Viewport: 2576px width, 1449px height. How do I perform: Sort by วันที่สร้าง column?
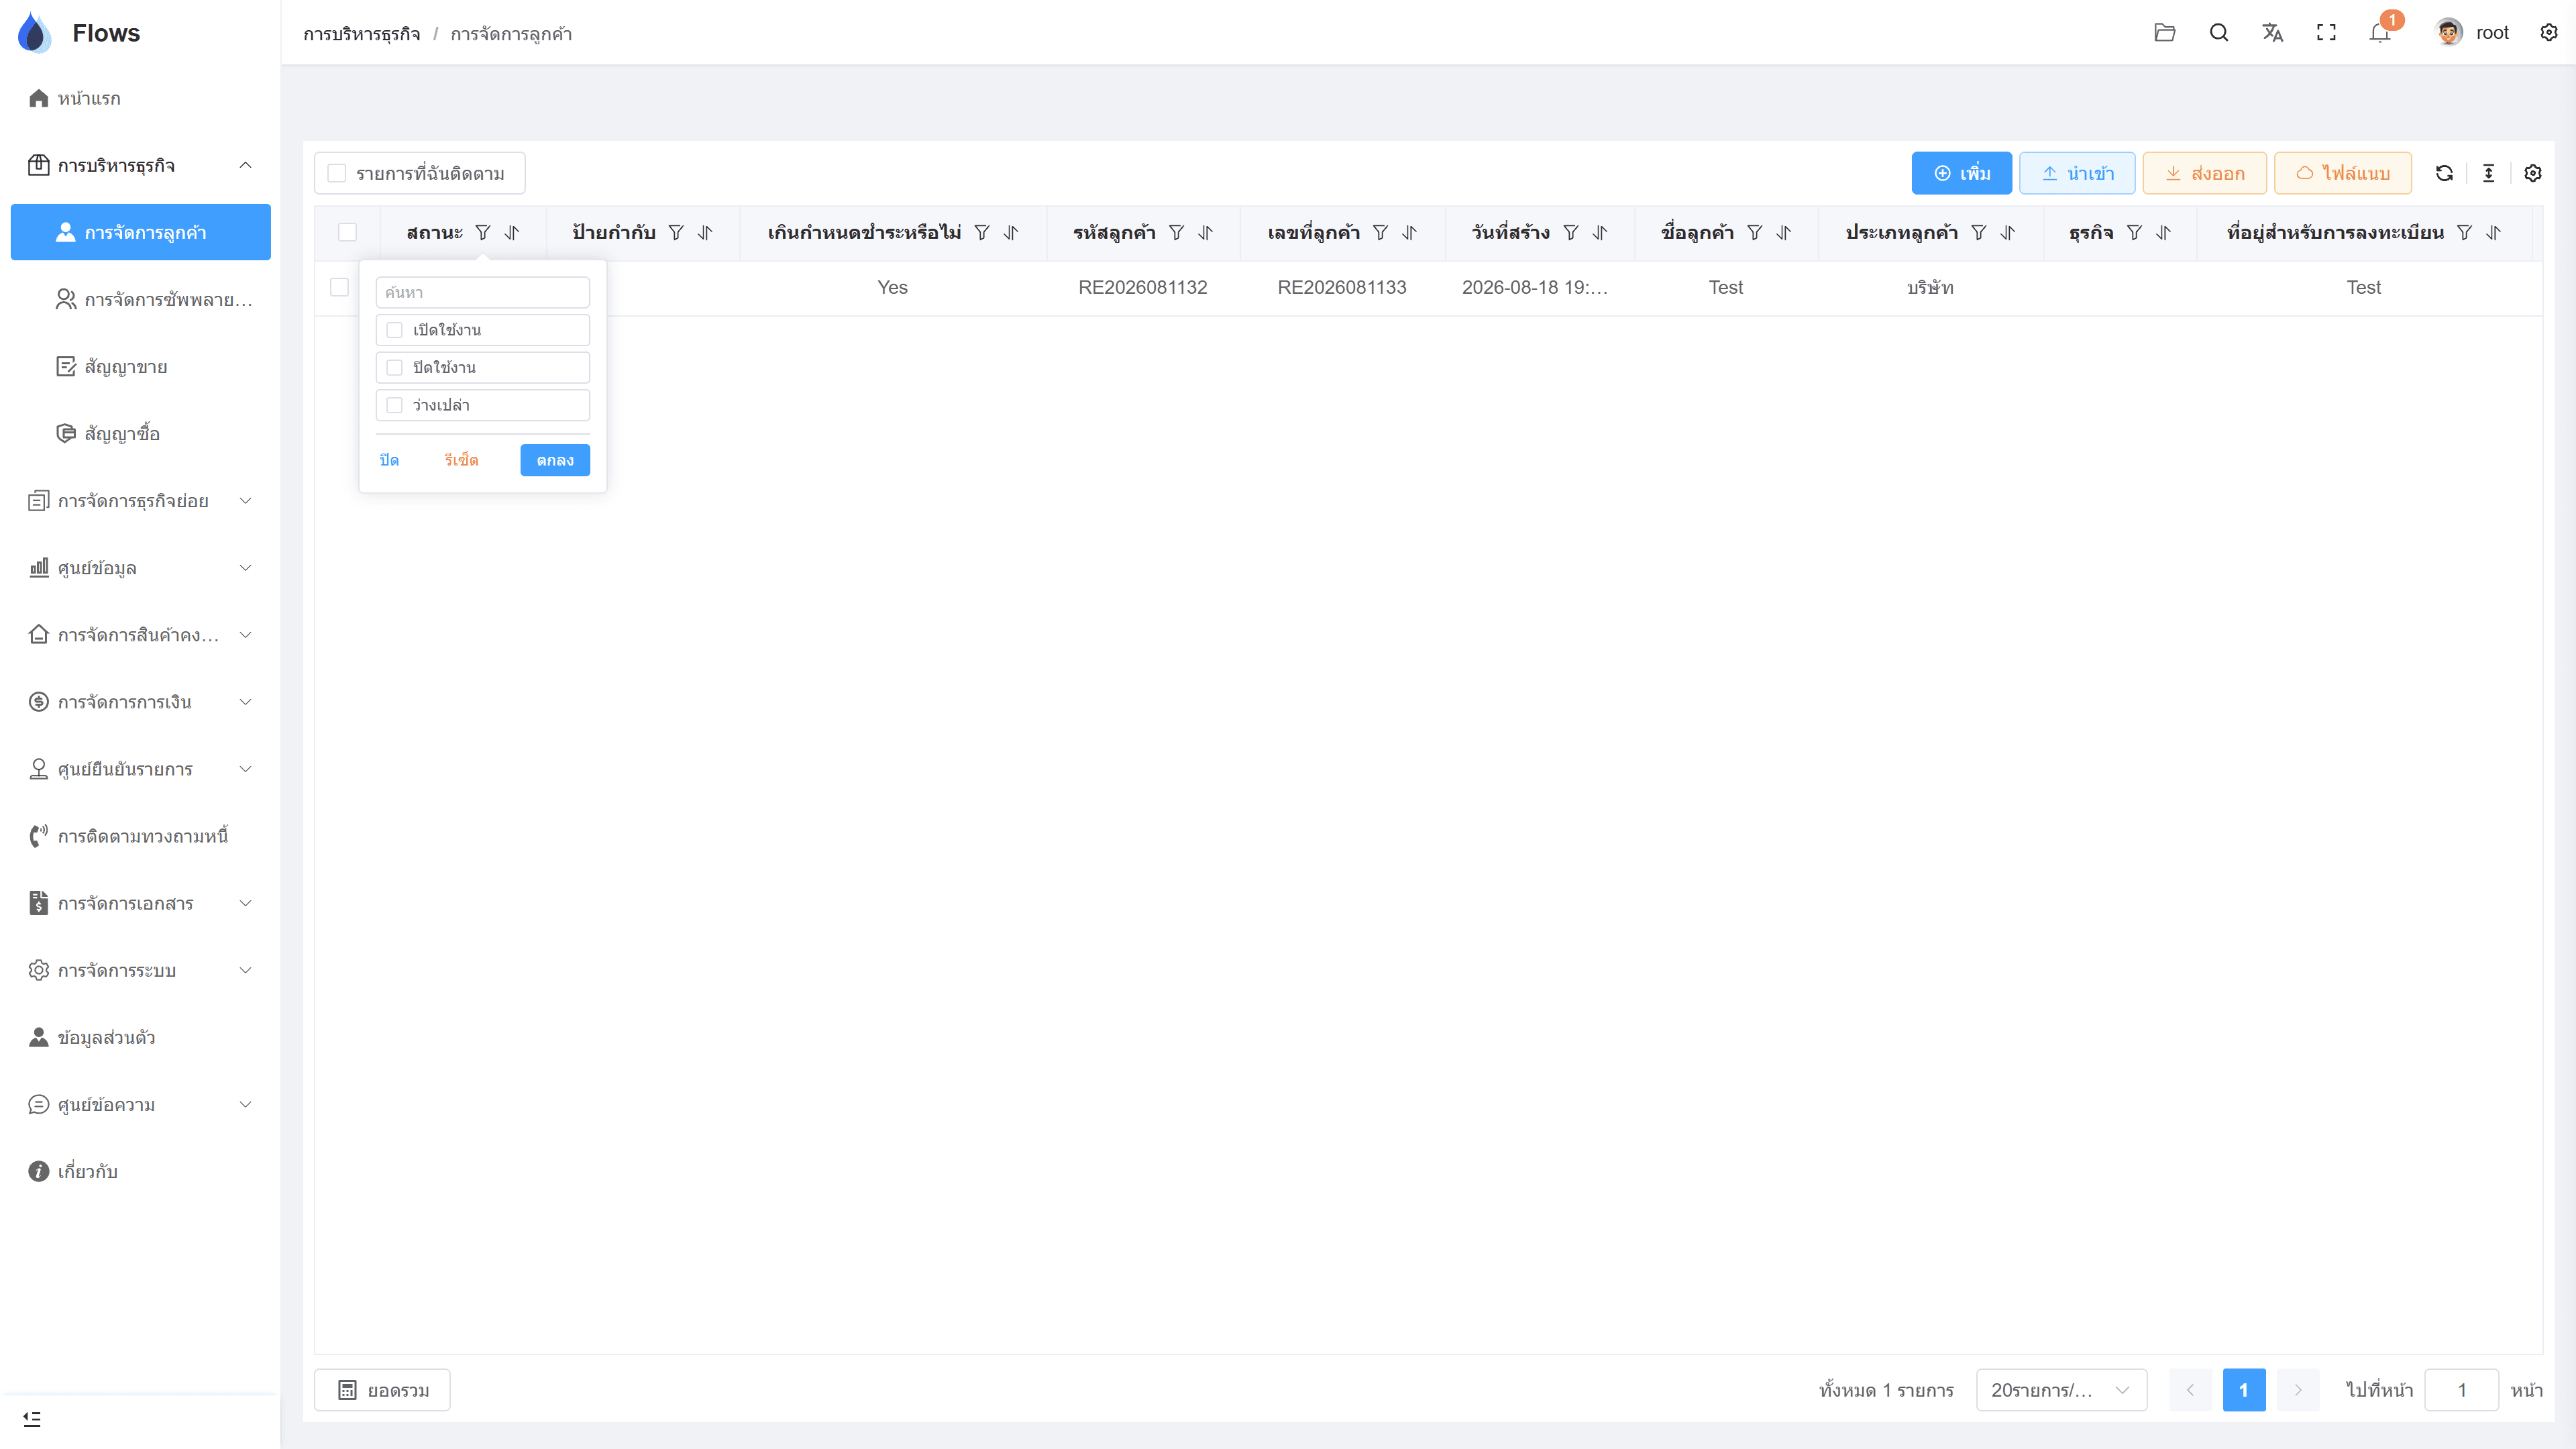1600,232
